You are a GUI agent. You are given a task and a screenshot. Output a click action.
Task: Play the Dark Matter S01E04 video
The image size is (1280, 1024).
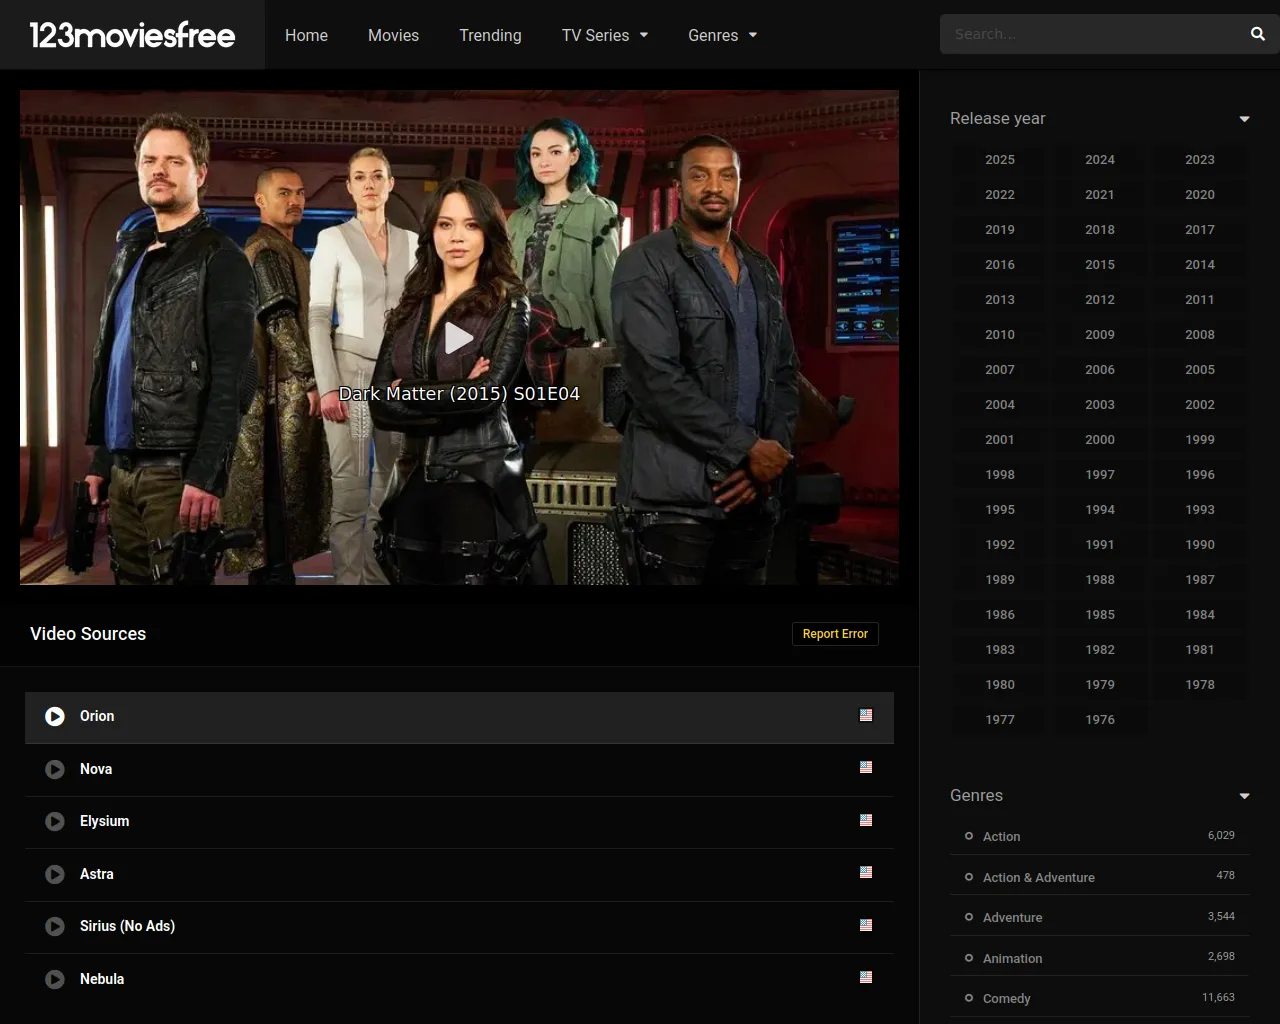pos(459,338)
